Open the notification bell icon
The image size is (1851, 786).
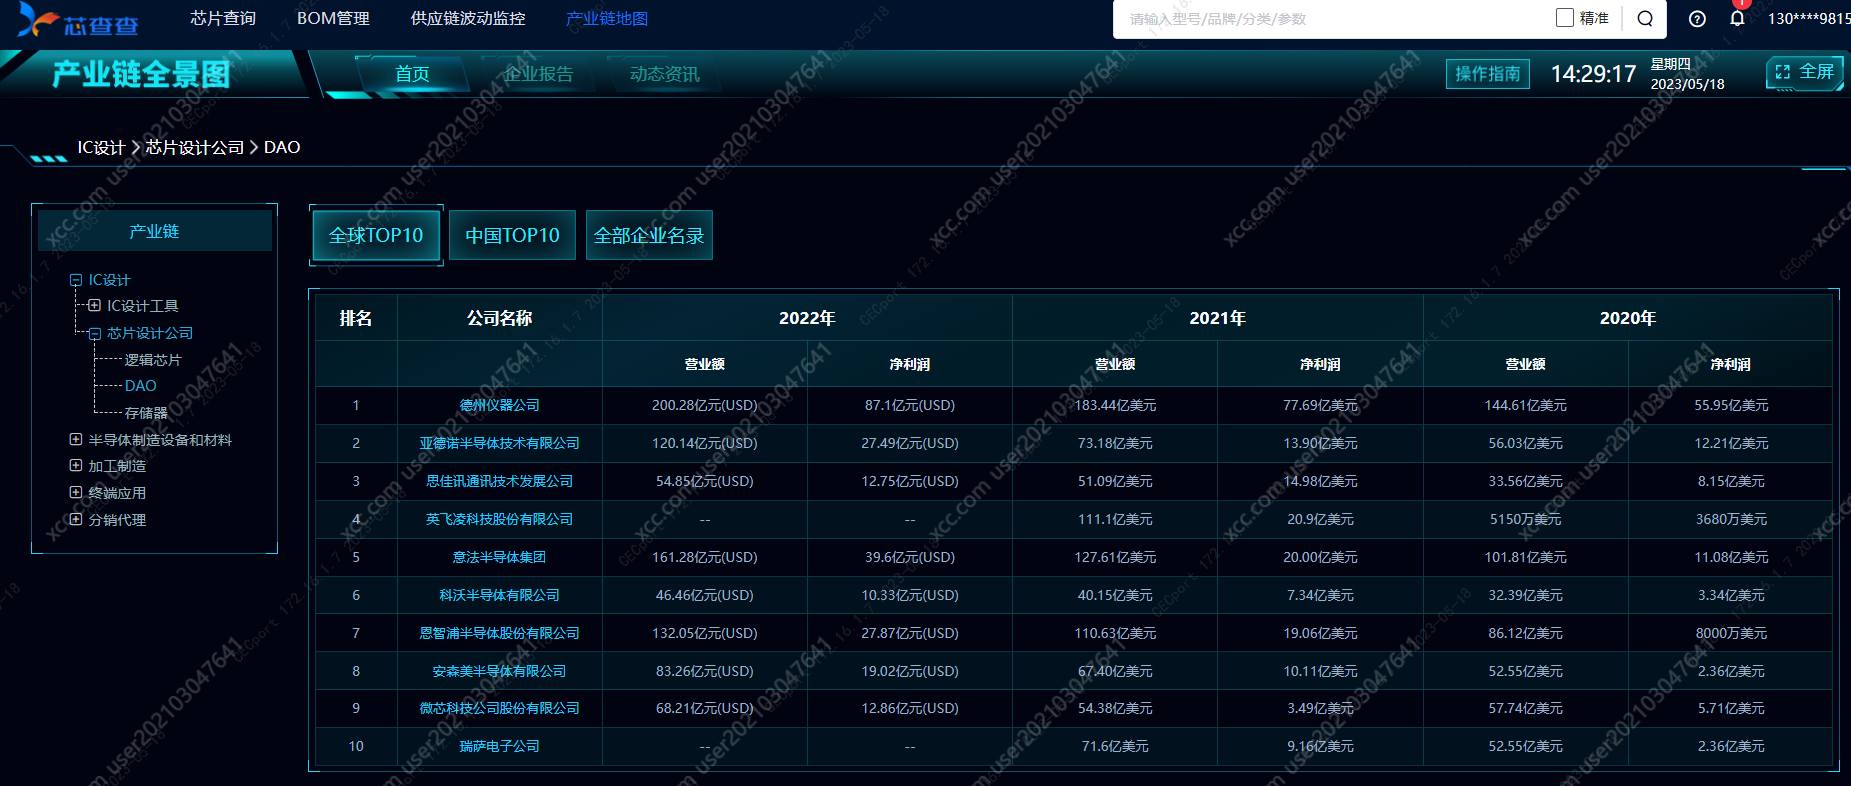tap(1737, 19)
